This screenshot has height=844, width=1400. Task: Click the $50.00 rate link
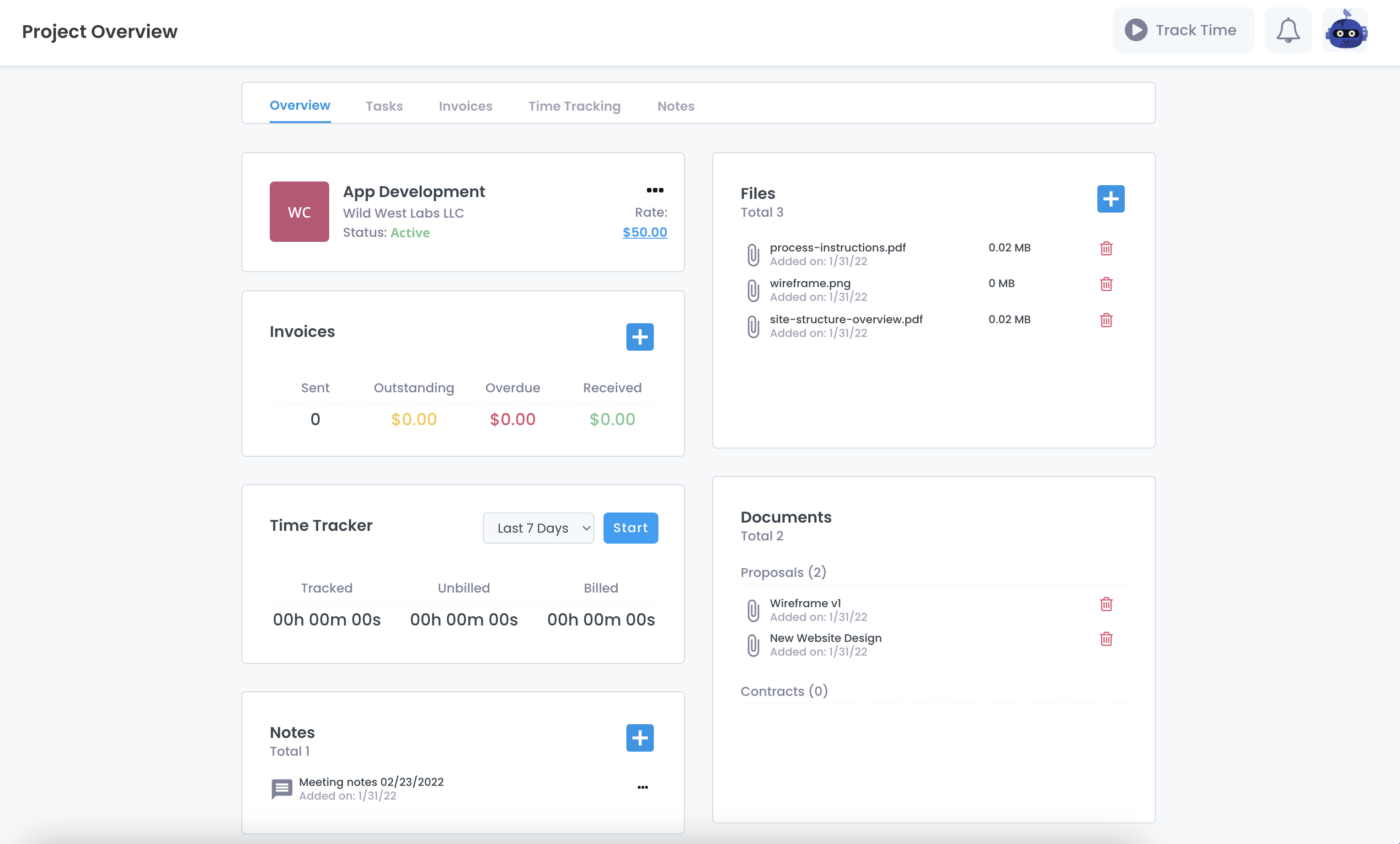(x=644, y=232)
